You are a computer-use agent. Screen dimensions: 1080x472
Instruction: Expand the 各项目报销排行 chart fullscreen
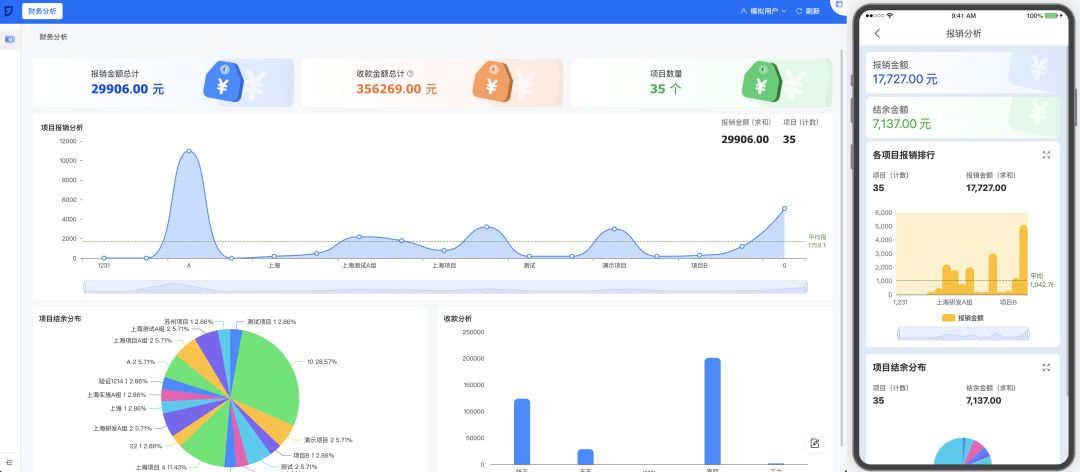pos(1046,155)
